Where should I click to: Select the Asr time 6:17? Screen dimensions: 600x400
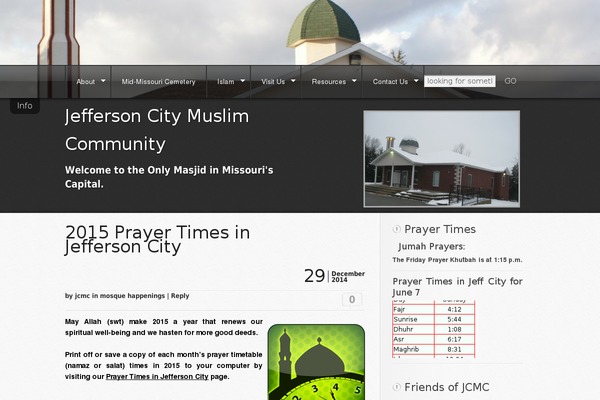pos(455,339)
